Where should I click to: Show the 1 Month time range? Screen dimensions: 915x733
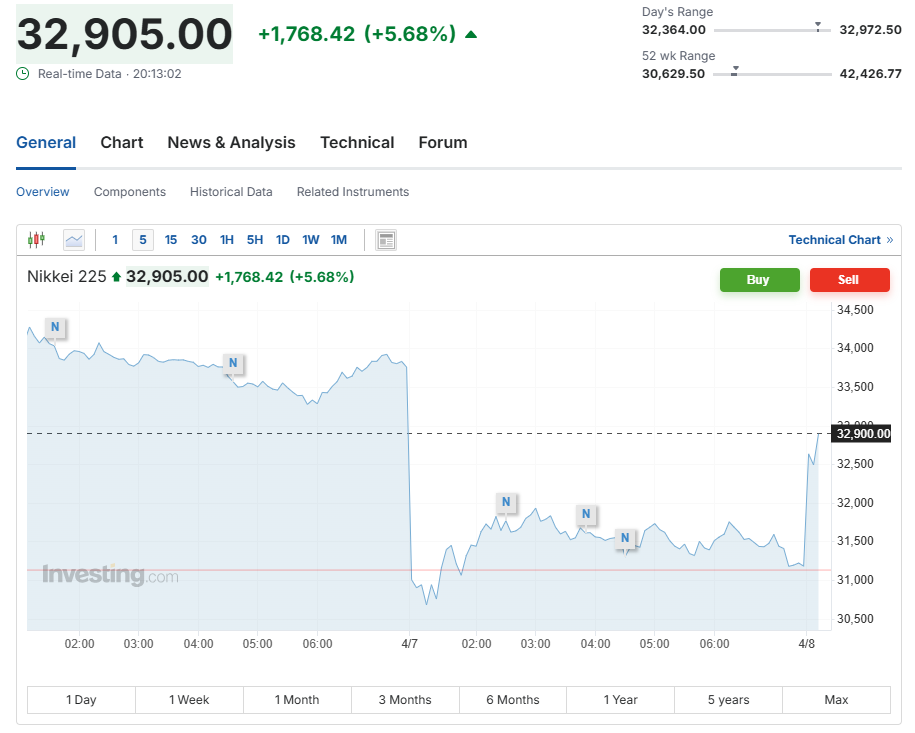pos(297,700)
